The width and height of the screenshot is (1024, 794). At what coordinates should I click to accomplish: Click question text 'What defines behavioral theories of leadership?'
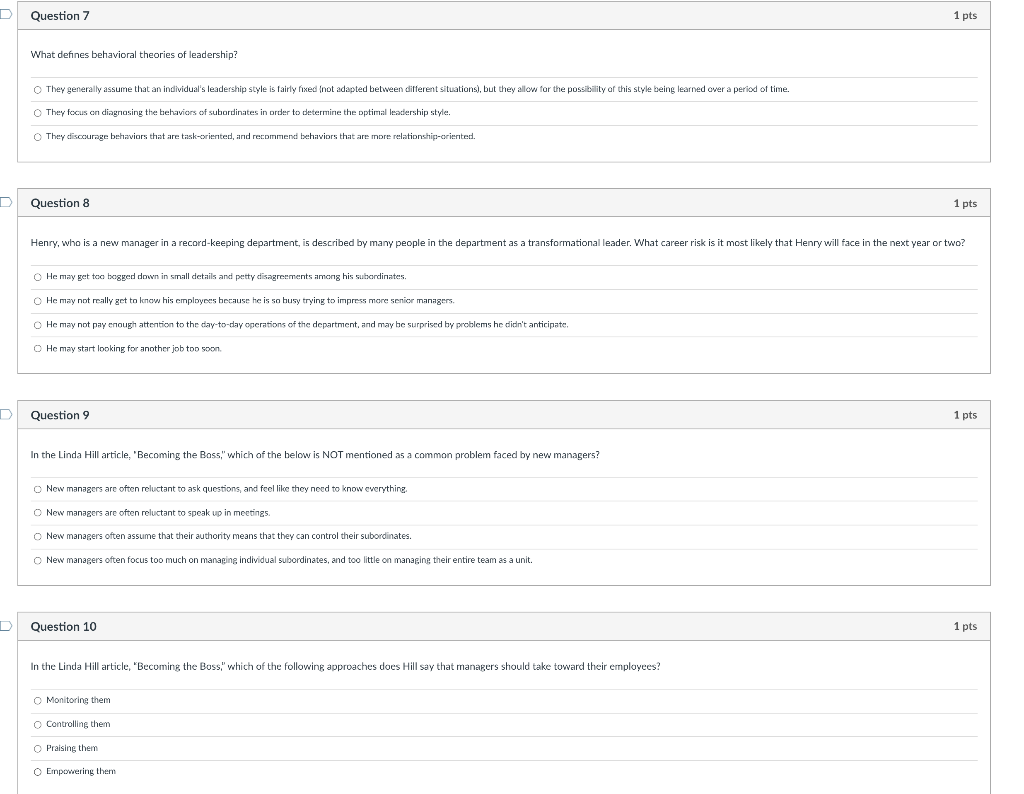pos(134,55)
